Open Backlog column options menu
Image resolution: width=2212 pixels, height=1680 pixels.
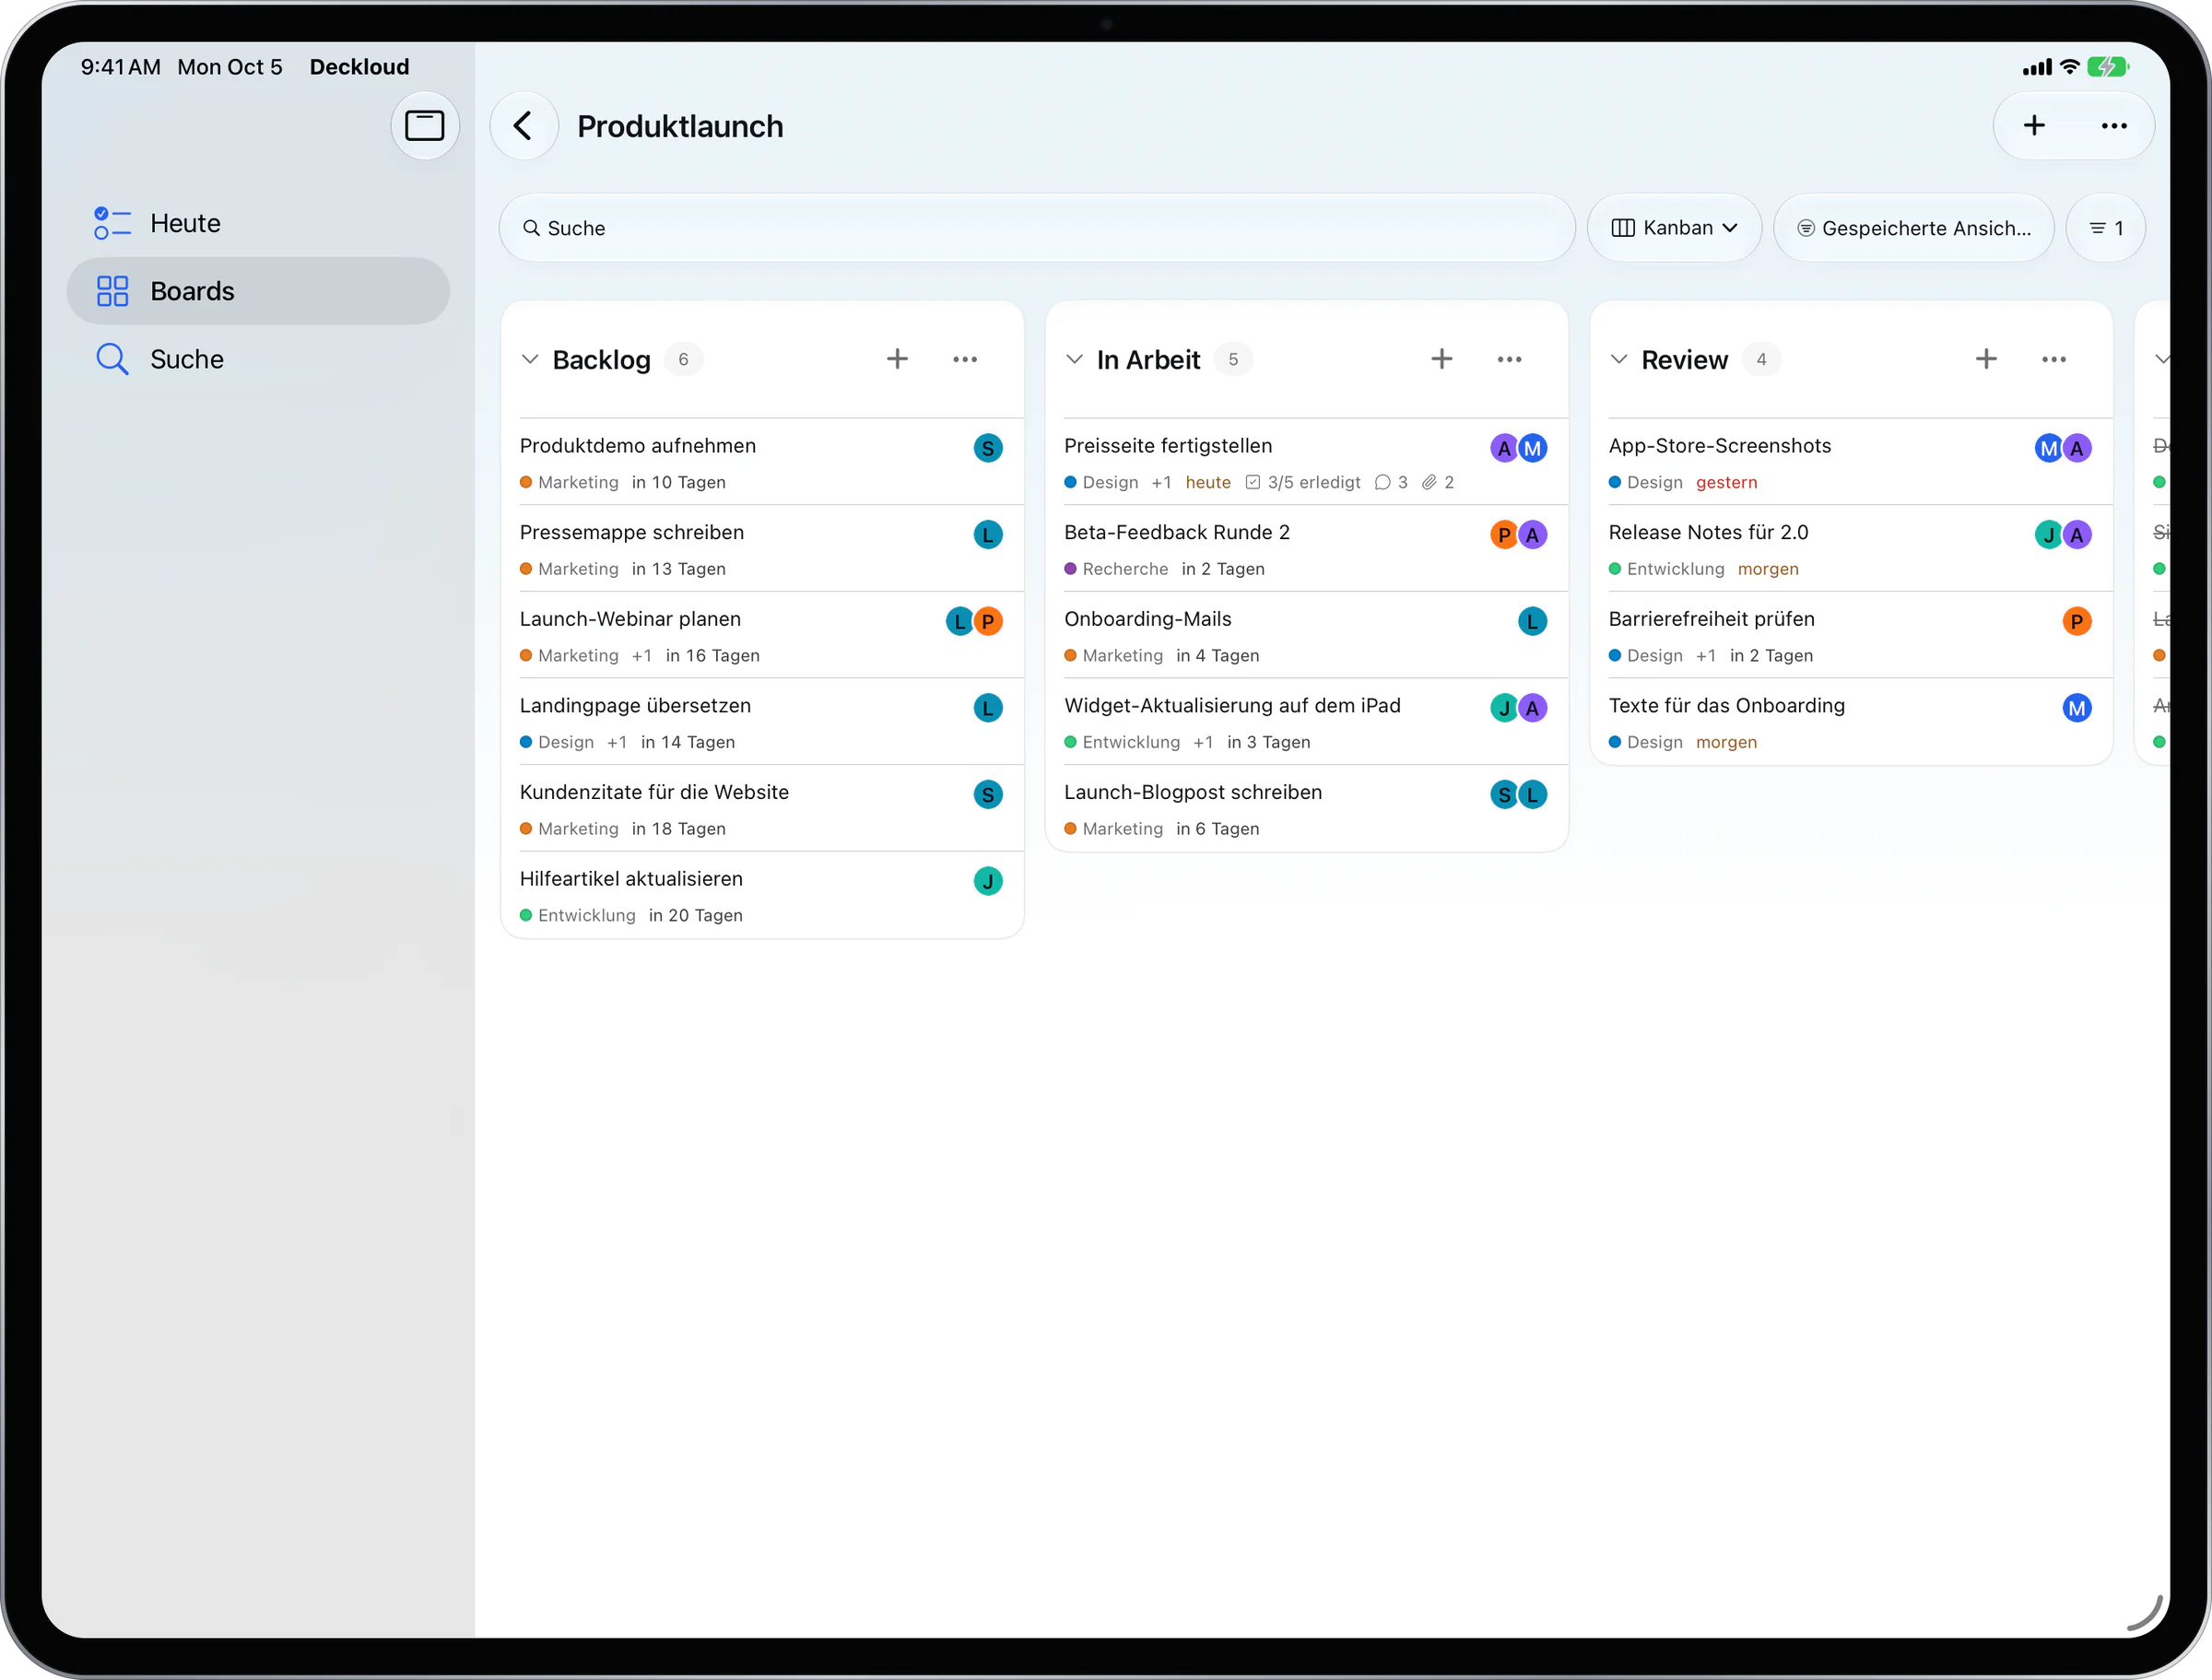pyautogui.click(x=965, y=359)
